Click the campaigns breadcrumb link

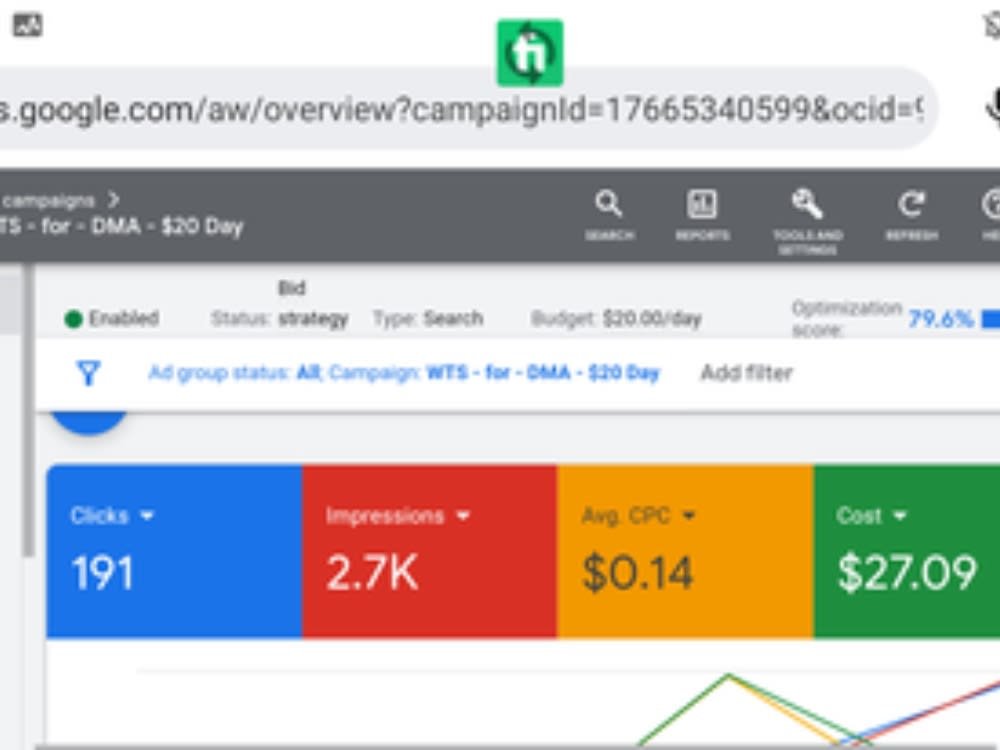pyautogui.click(x=48, y=201)
